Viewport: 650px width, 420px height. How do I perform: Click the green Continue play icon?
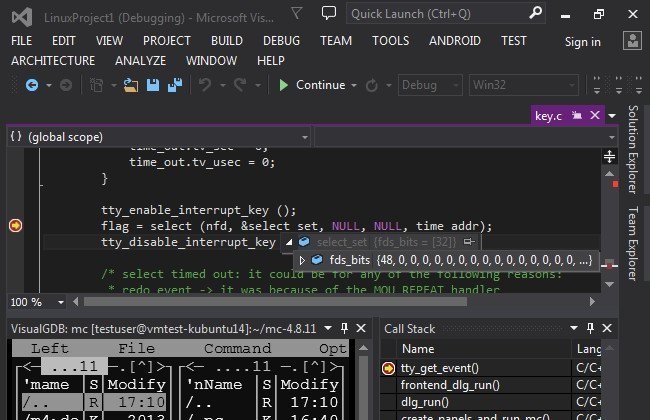pyautogui.click(x=284, y=85)
